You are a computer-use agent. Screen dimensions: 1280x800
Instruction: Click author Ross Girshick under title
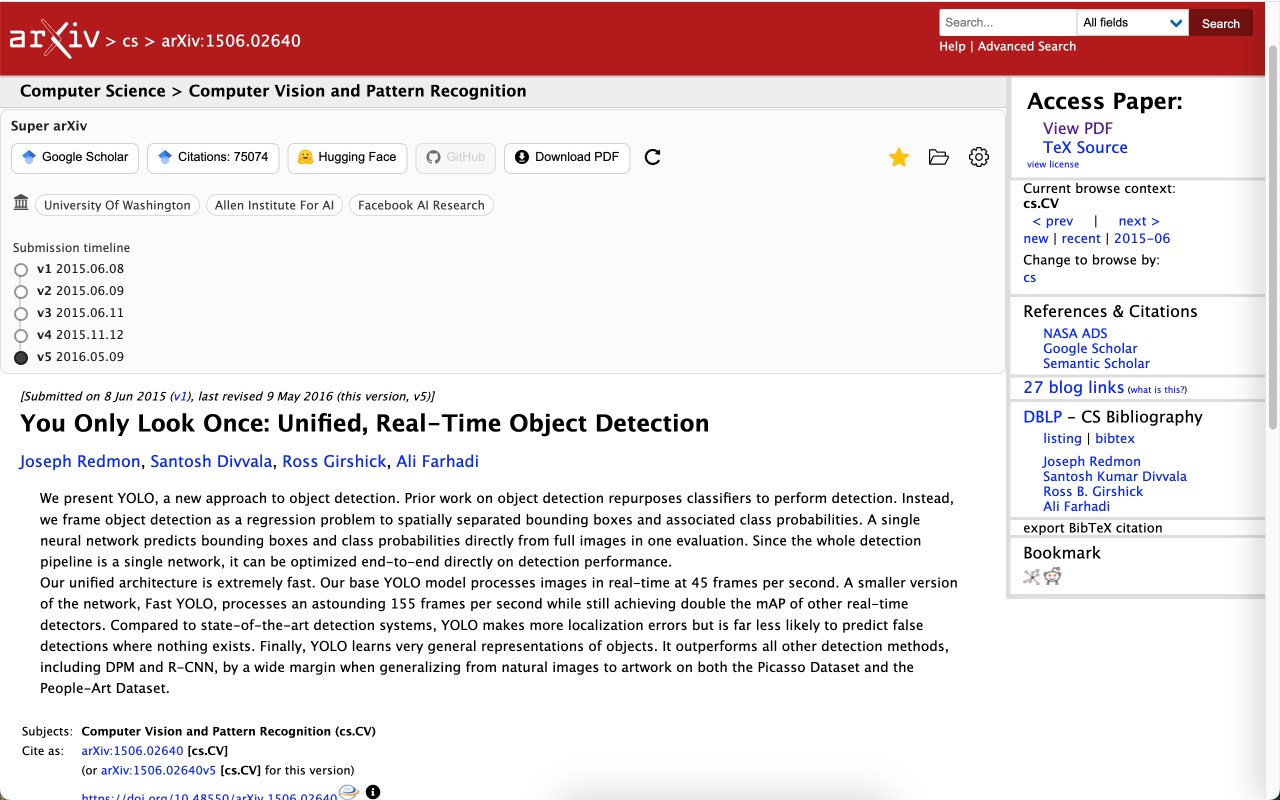pos(334,461)
